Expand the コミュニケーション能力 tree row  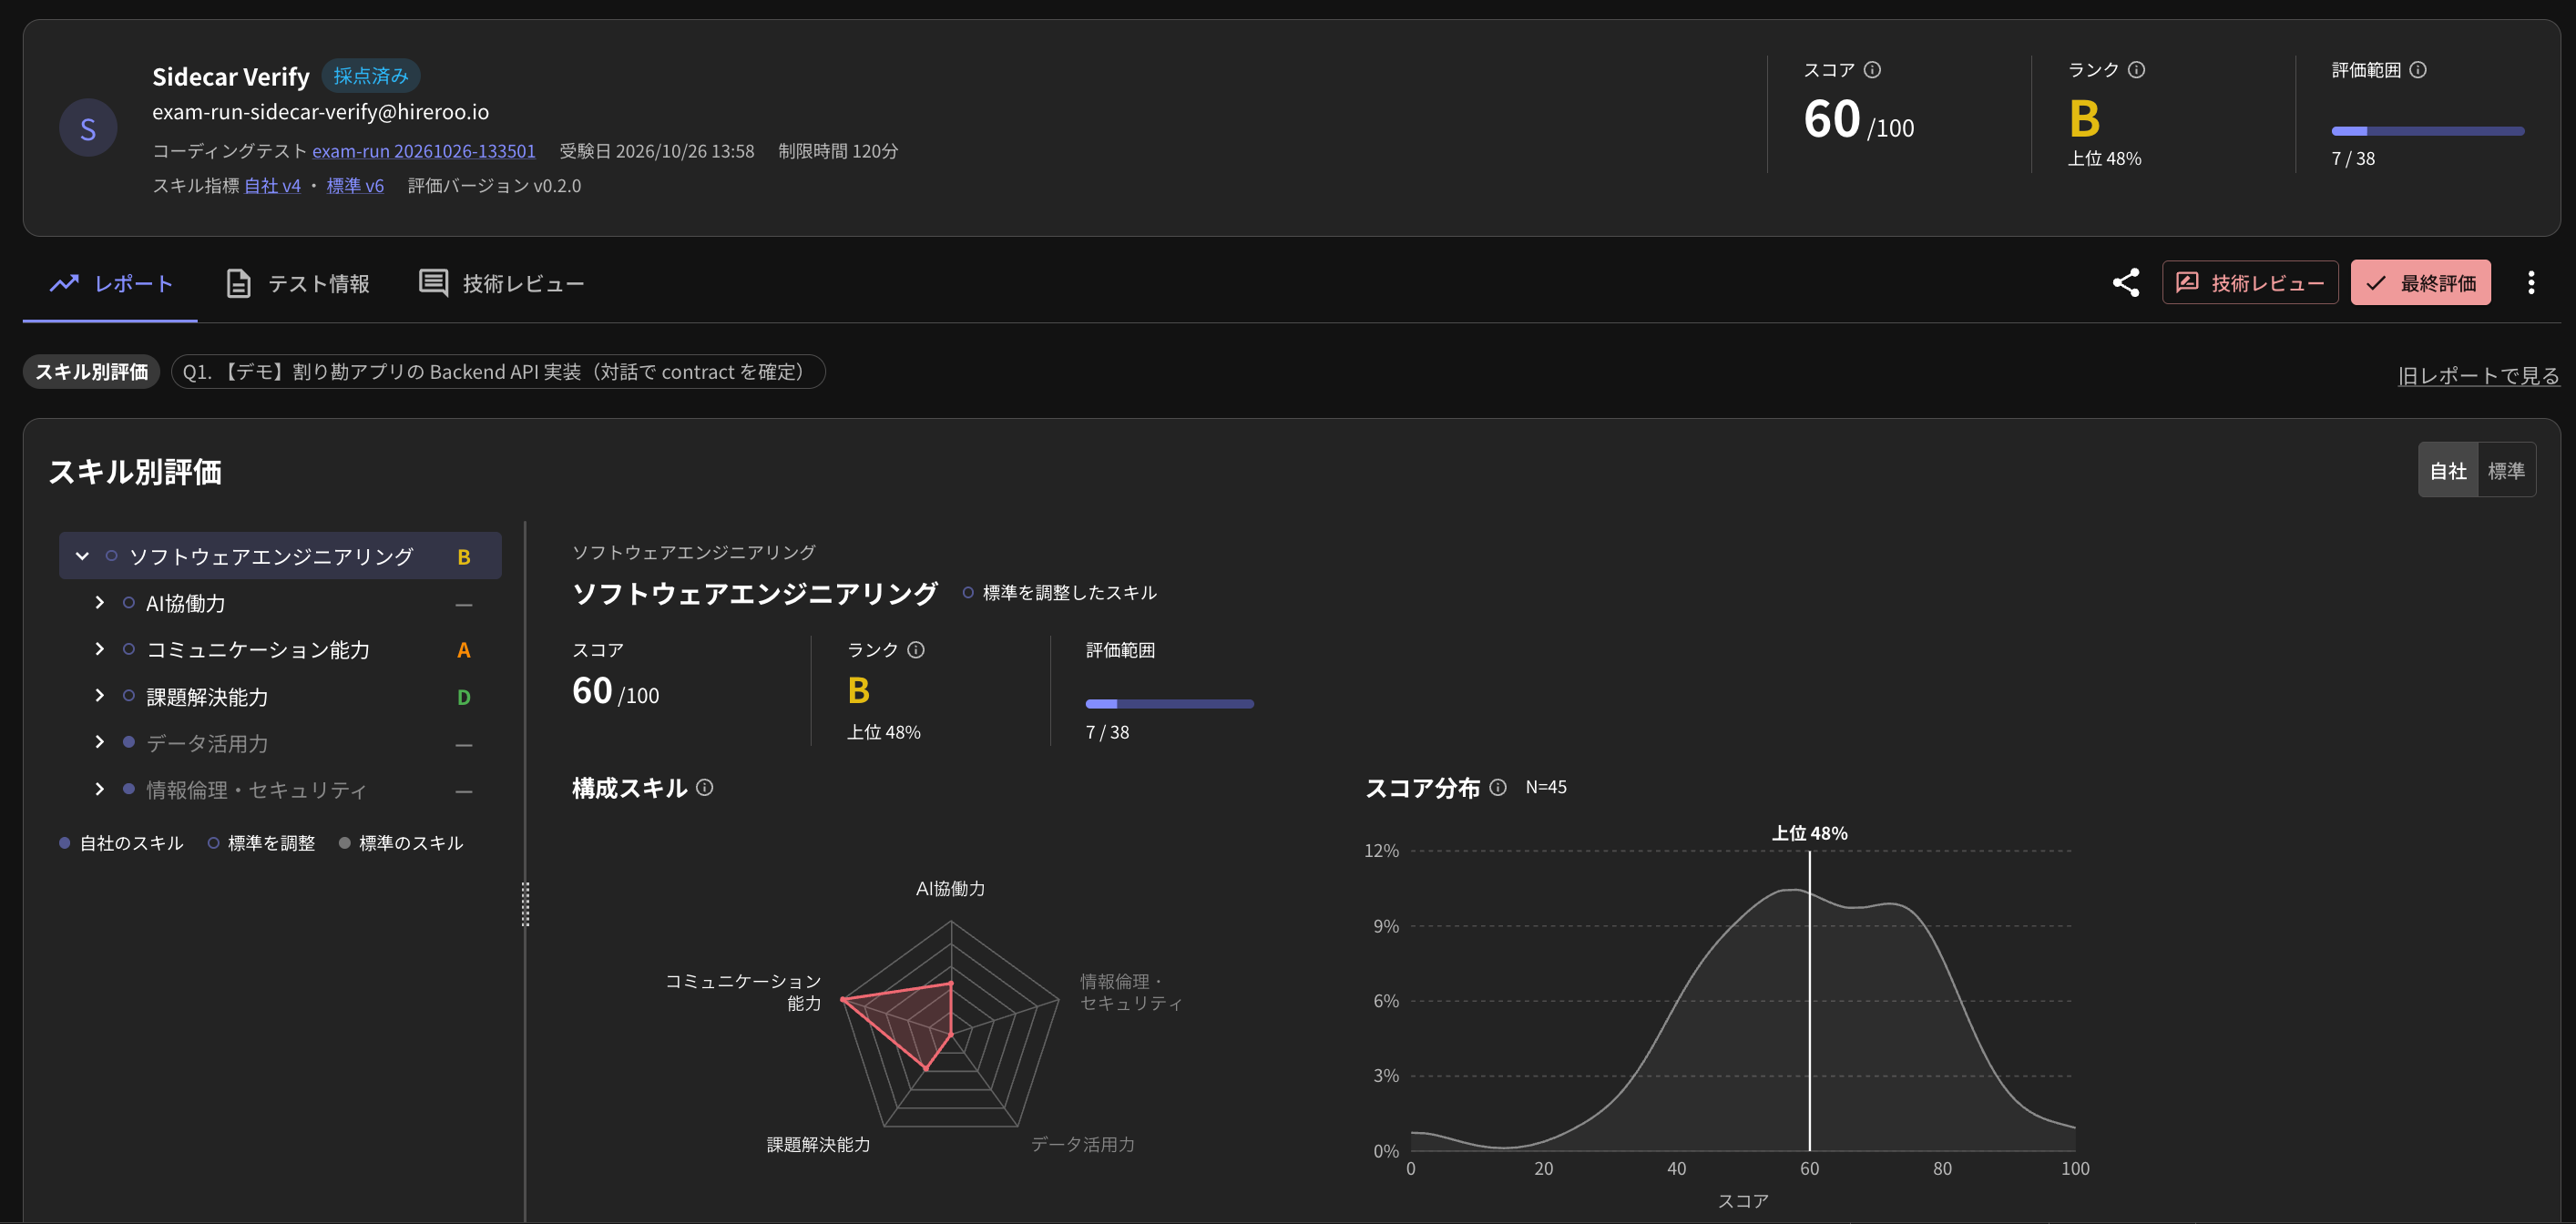(99, 649)
